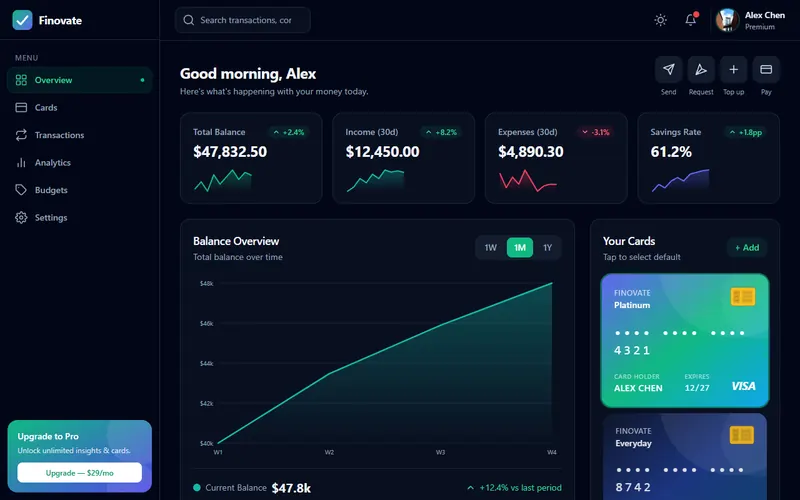Screen dimensions: 800x500
Task: Click the $47.8k current balance value
Action: pos(291,488)
